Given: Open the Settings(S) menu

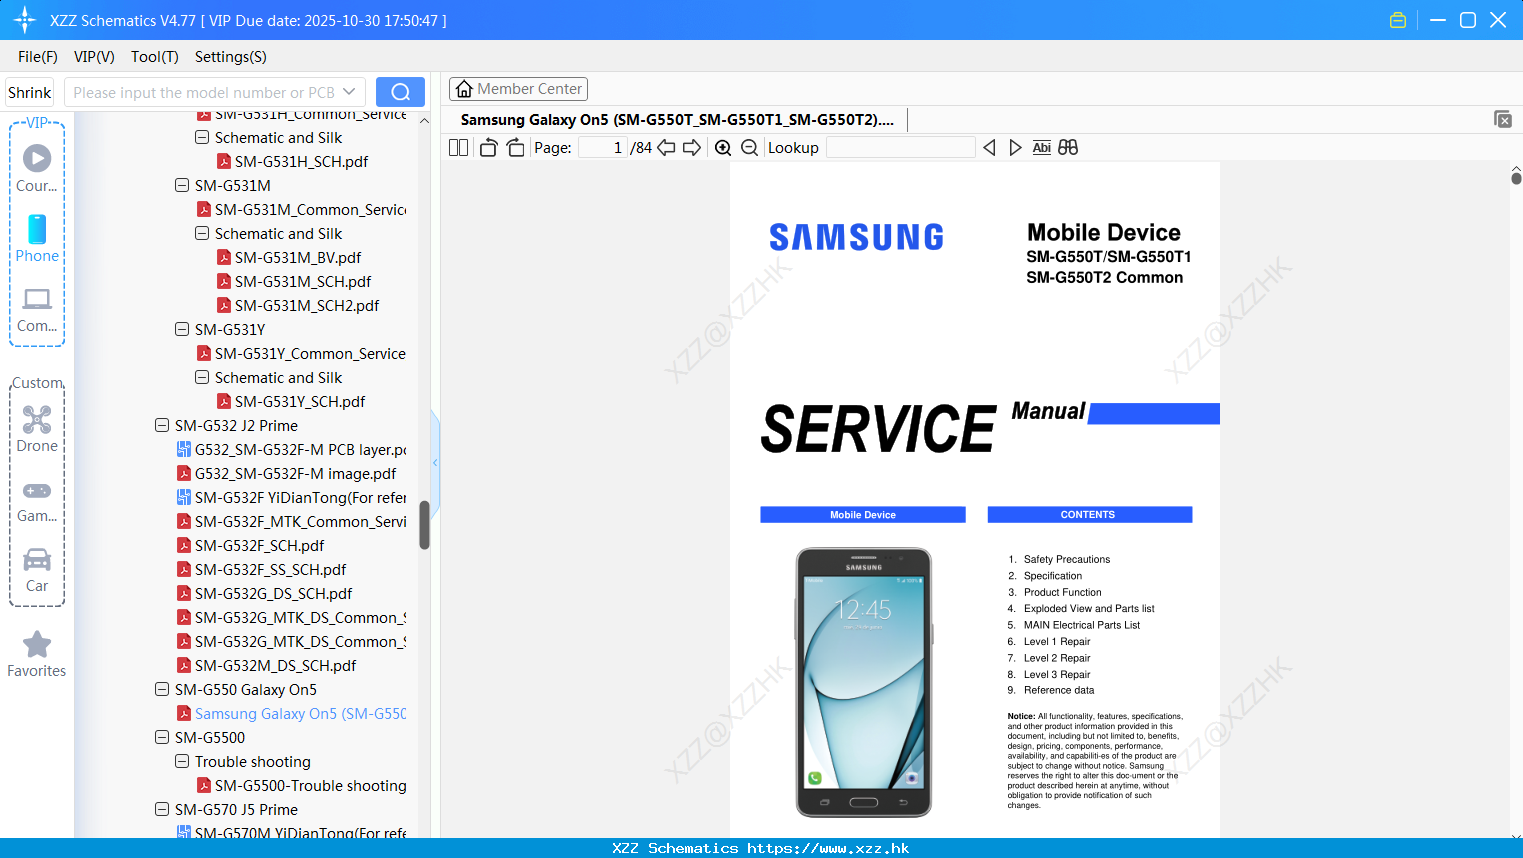Looking at the screenshot, I should coord(231,56).
